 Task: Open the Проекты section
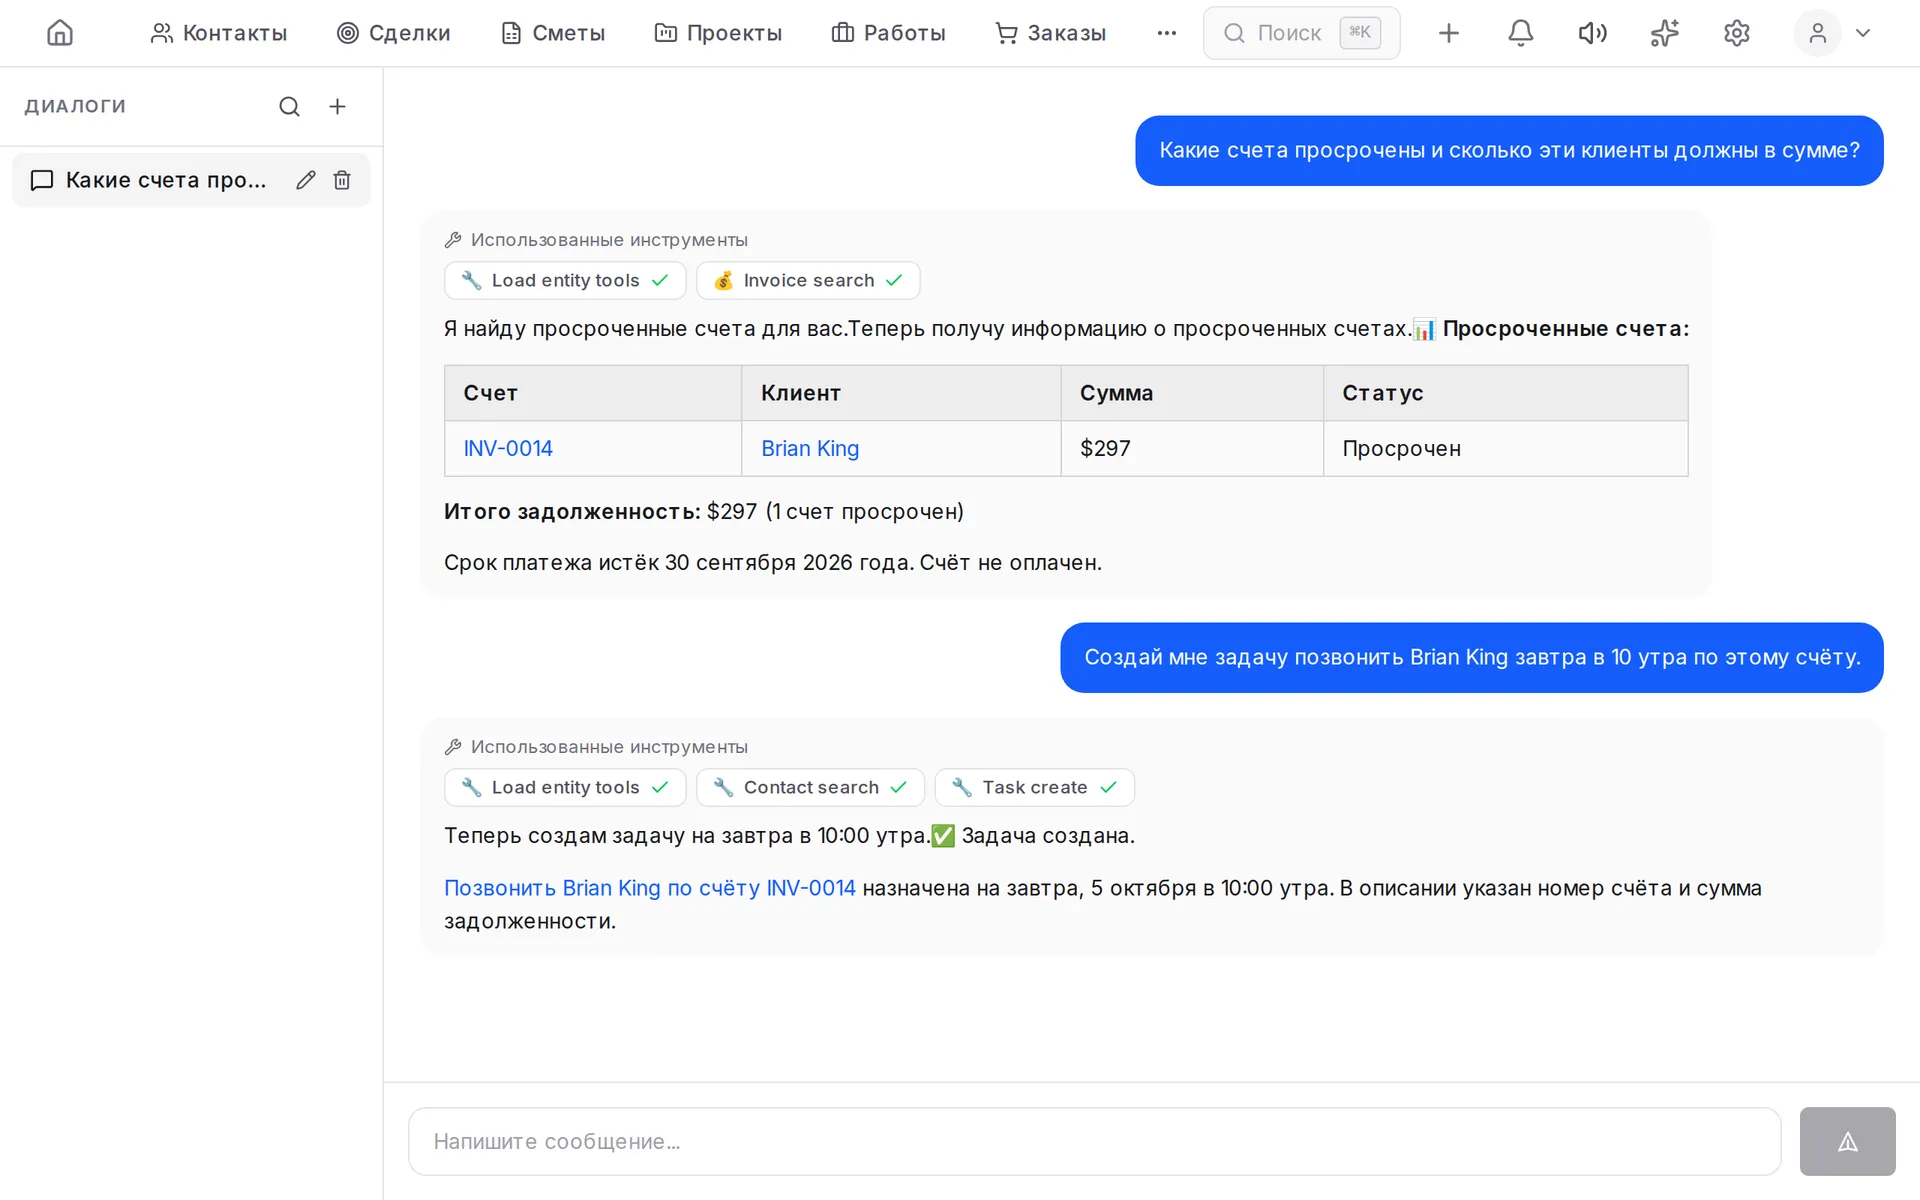point(718,33)
